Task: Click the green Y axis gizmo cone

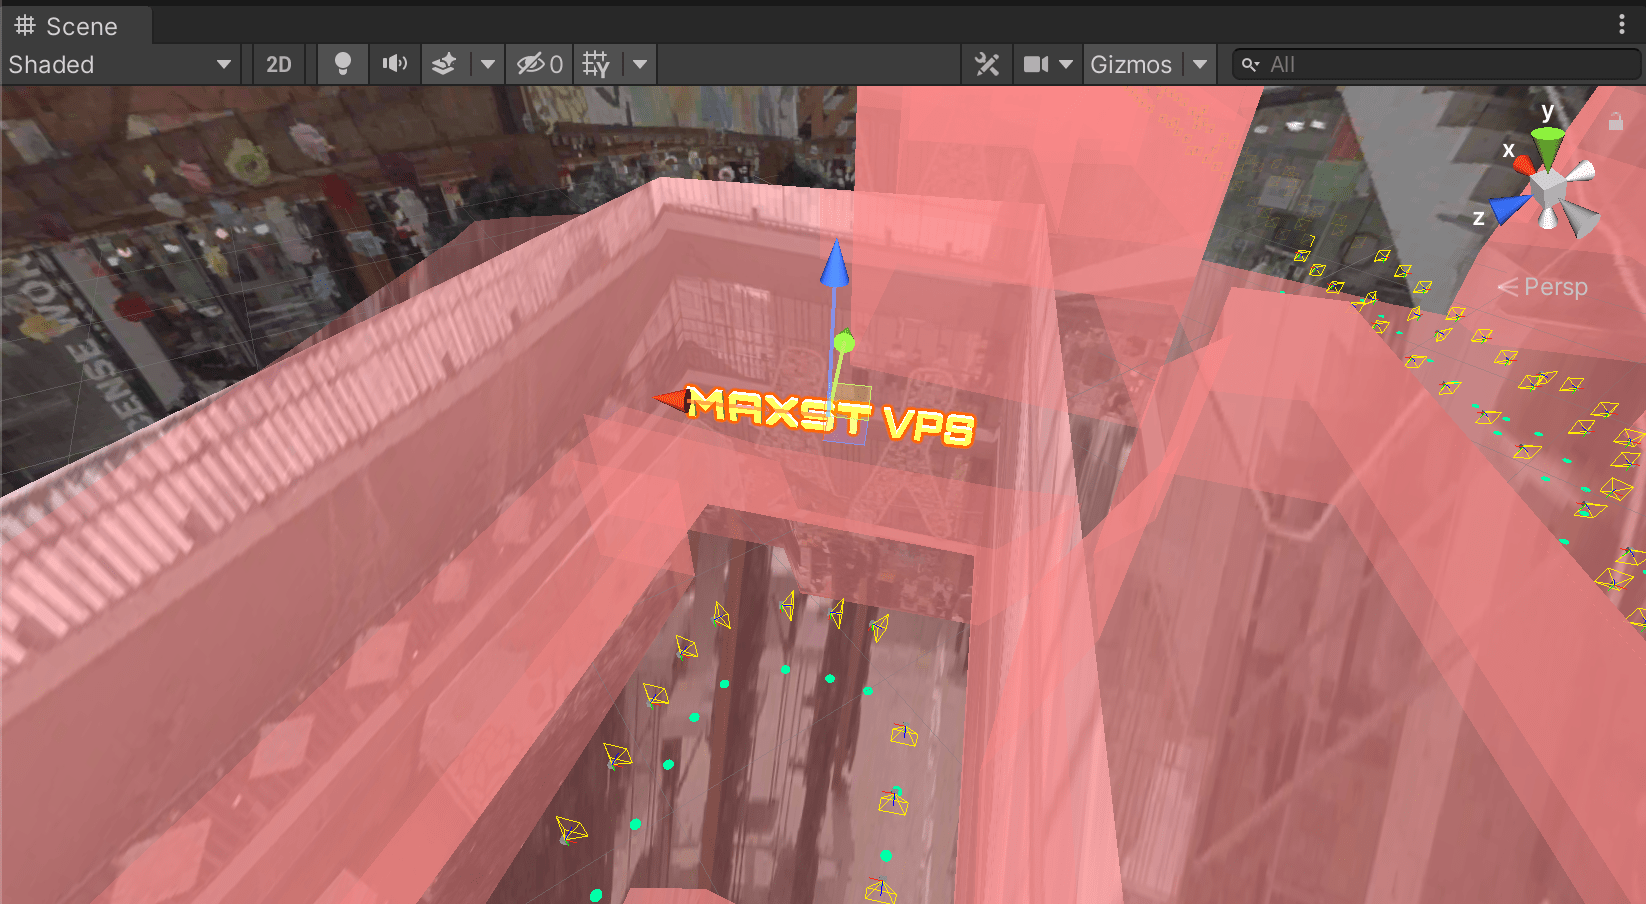Action: (1548, 146)
